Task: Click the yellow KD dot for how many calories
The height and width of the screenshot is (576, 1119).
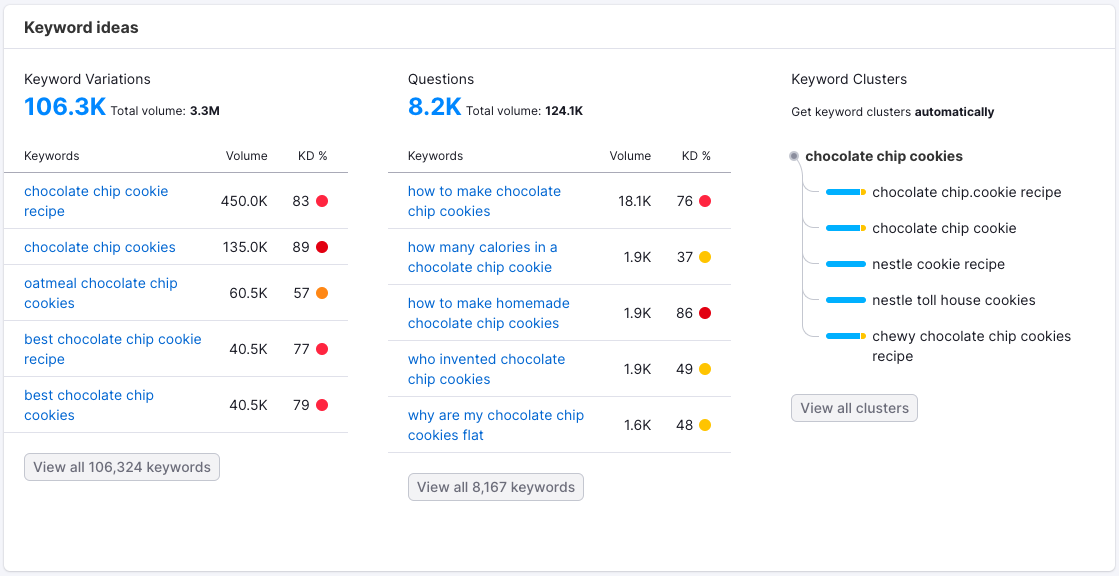Action: (705, 257)
